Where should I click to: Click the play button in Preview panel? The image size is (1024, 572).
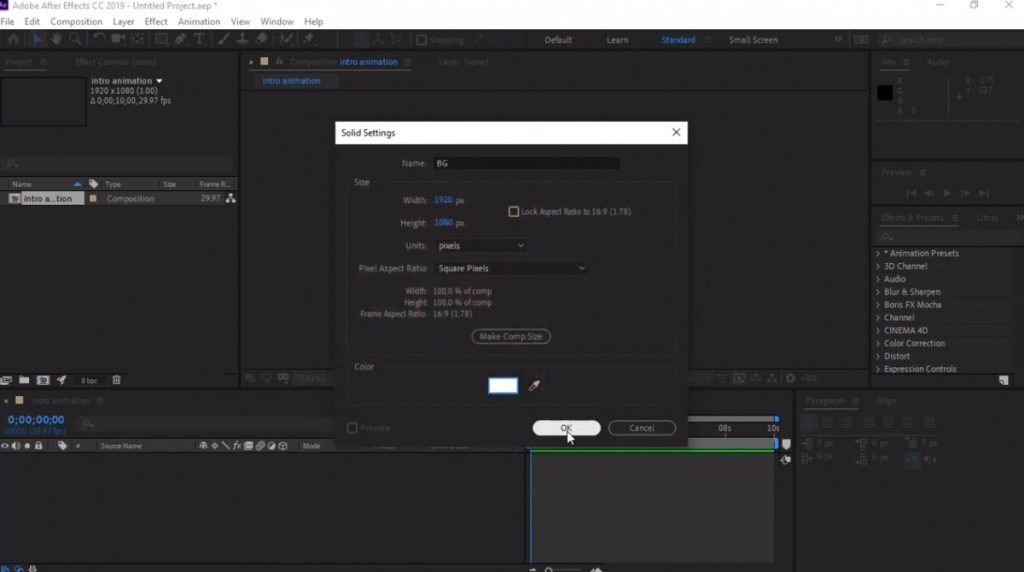[947, 193]
